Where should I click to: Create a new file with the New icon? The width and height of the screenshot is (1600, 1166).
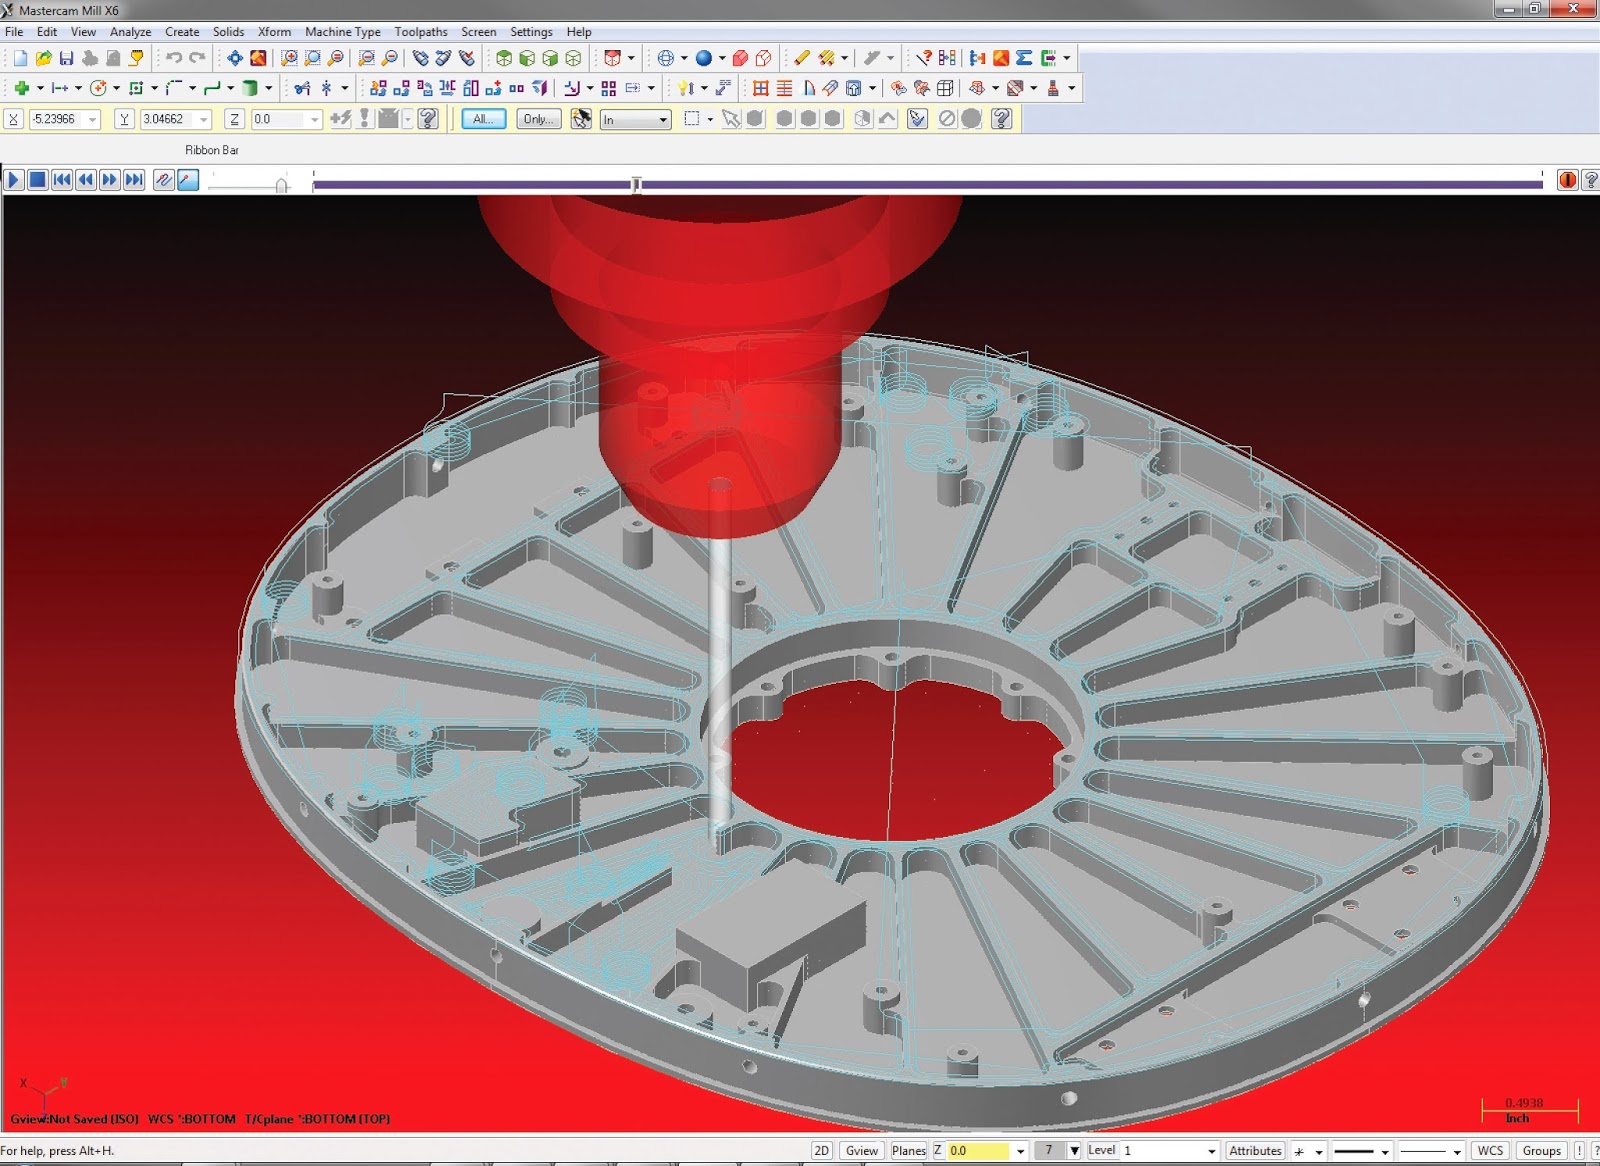point(20,59)
